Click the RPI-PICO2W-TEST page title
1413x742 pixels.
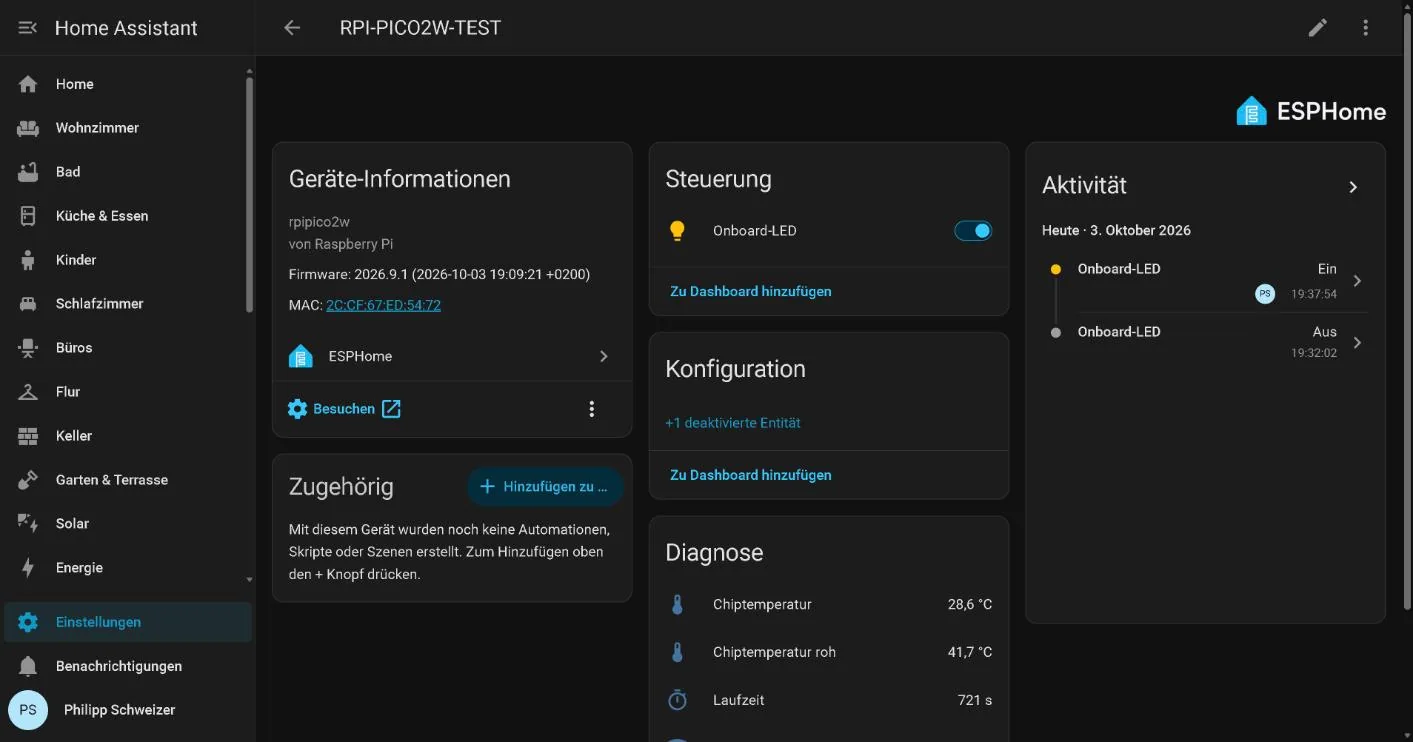420,28
